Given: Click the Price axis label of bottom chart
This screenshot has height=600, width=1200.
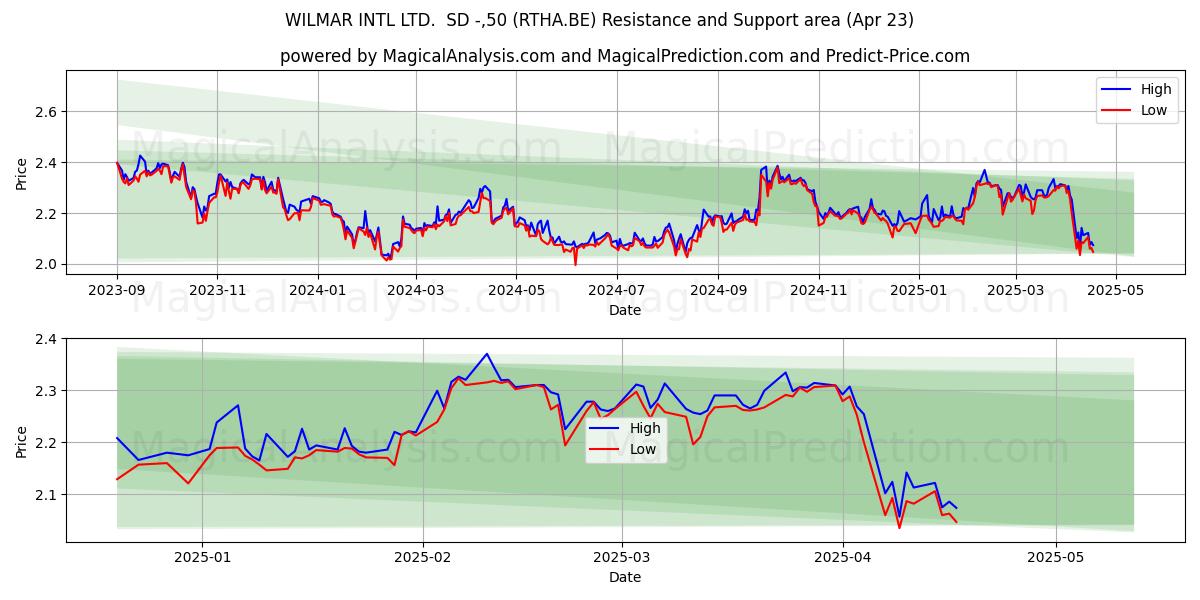Looking at the screenshot, I should 22,441.
